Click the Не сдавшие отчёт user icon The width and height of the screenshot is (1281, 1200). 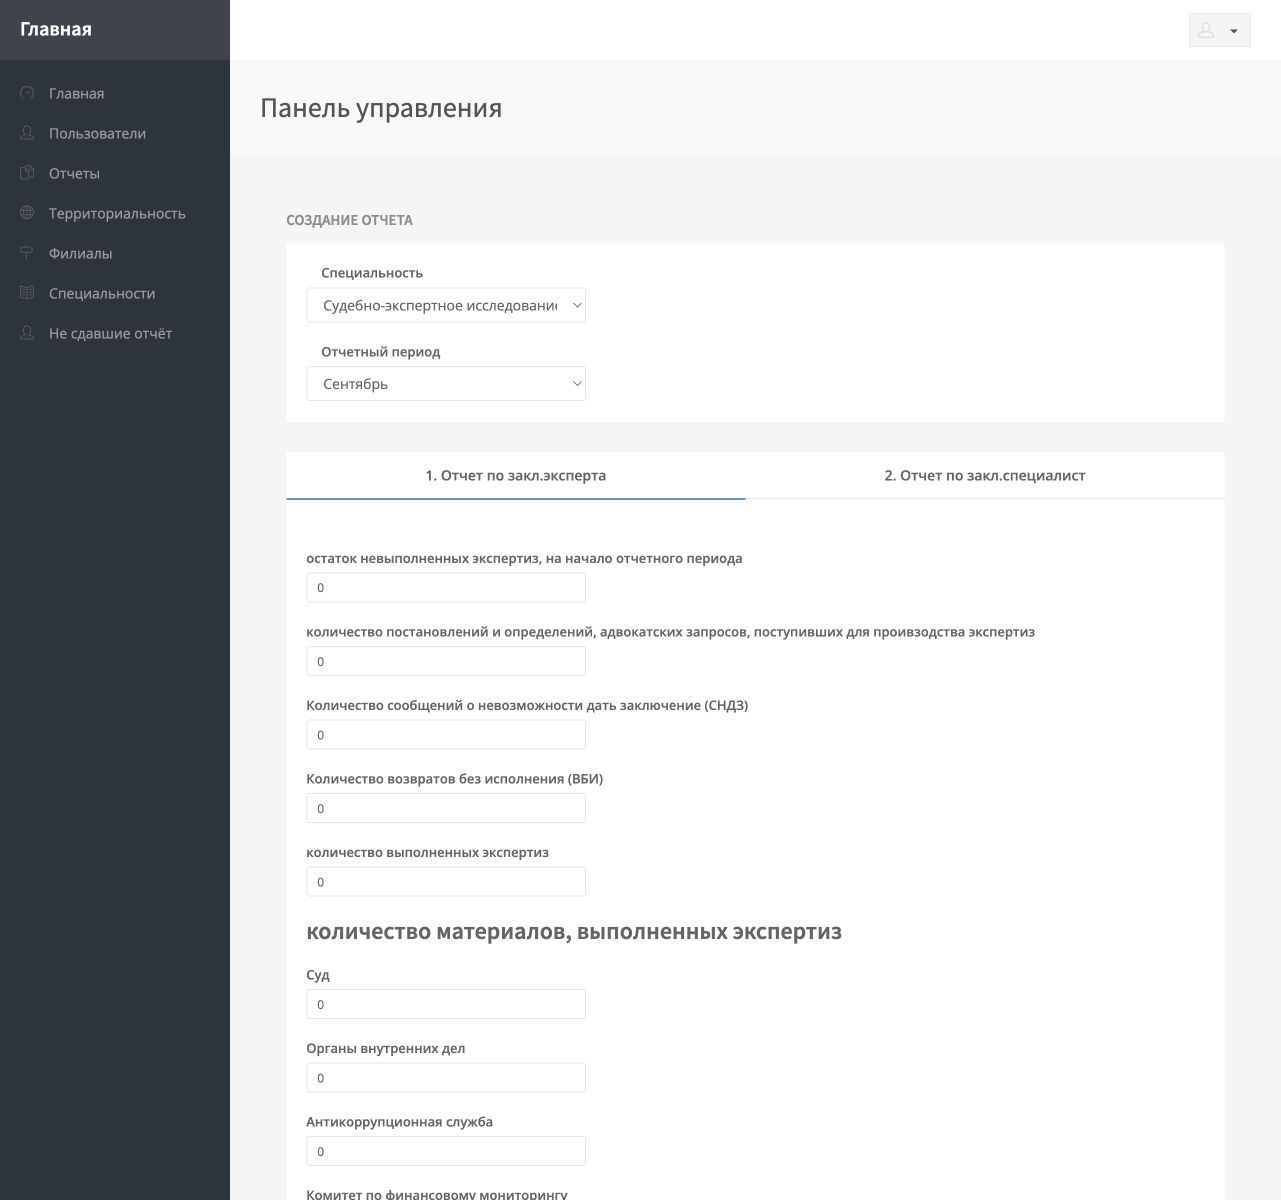tap(27, 333)
